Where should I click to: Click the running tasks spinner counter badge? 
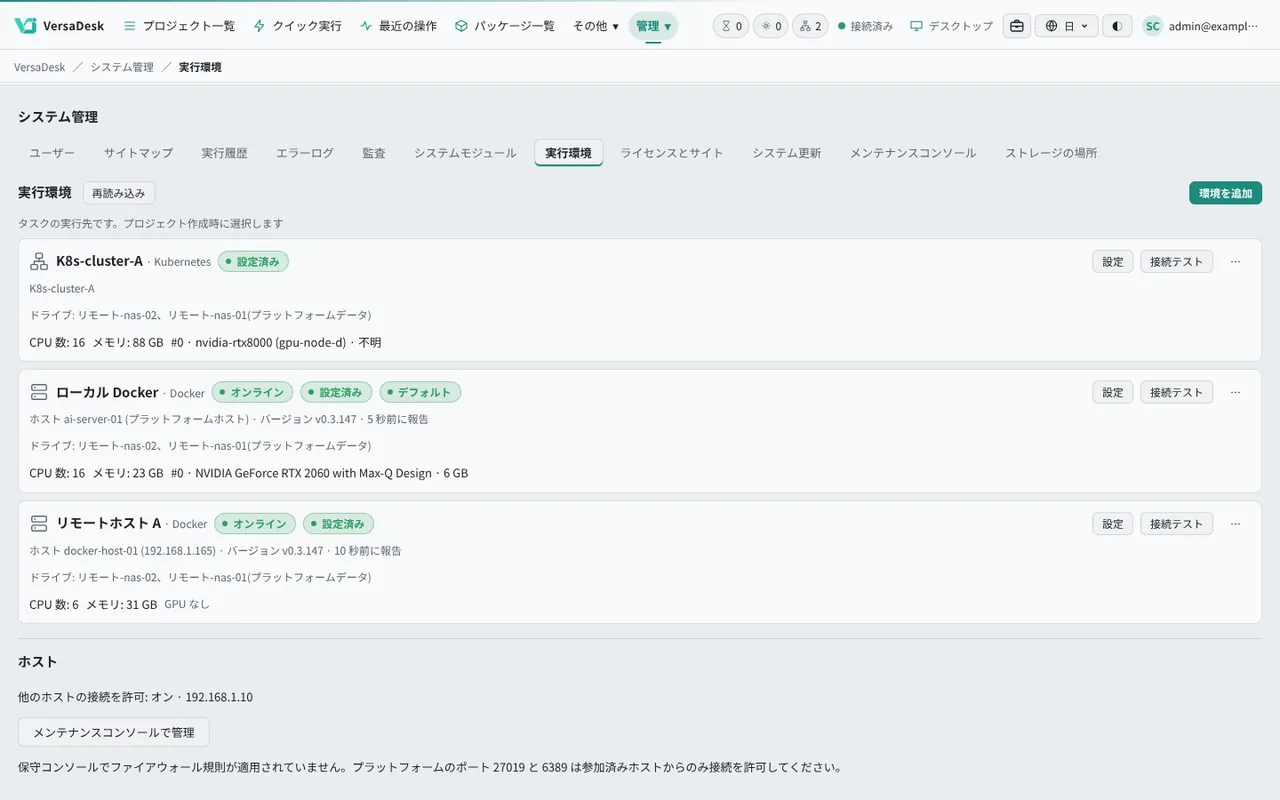coord(770,26)
